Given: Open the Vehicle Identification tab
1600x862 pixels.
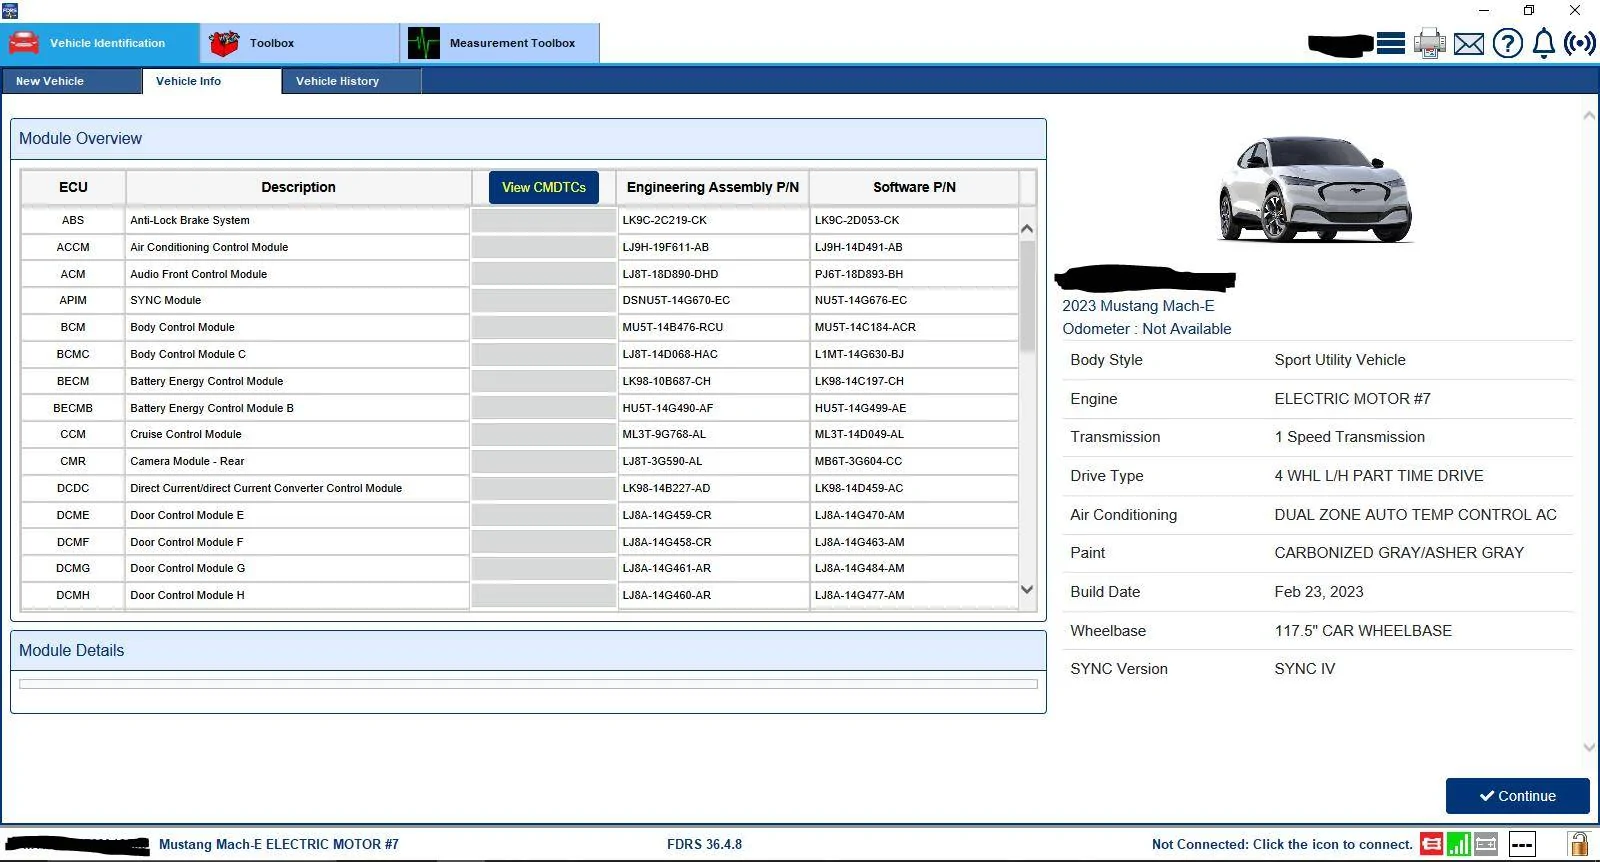Looking at the screenshot, I should click(x=100, y=43).
